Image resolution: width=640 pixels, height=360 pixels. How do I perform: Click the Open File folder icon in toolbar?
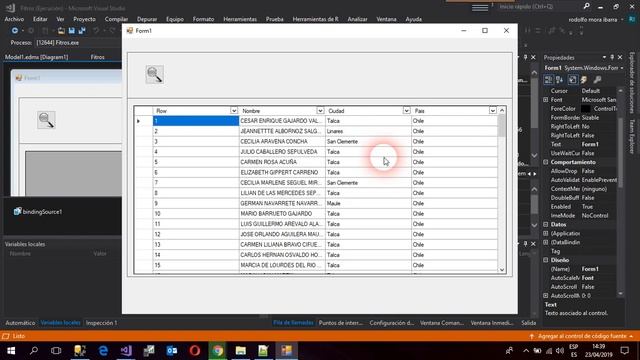[x=61, y=31]
